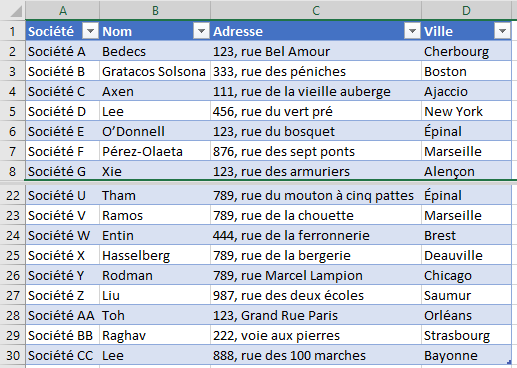Select cell with 789, rue Marcel Lampion
The image size is (517, 368).
click(316, 275)
